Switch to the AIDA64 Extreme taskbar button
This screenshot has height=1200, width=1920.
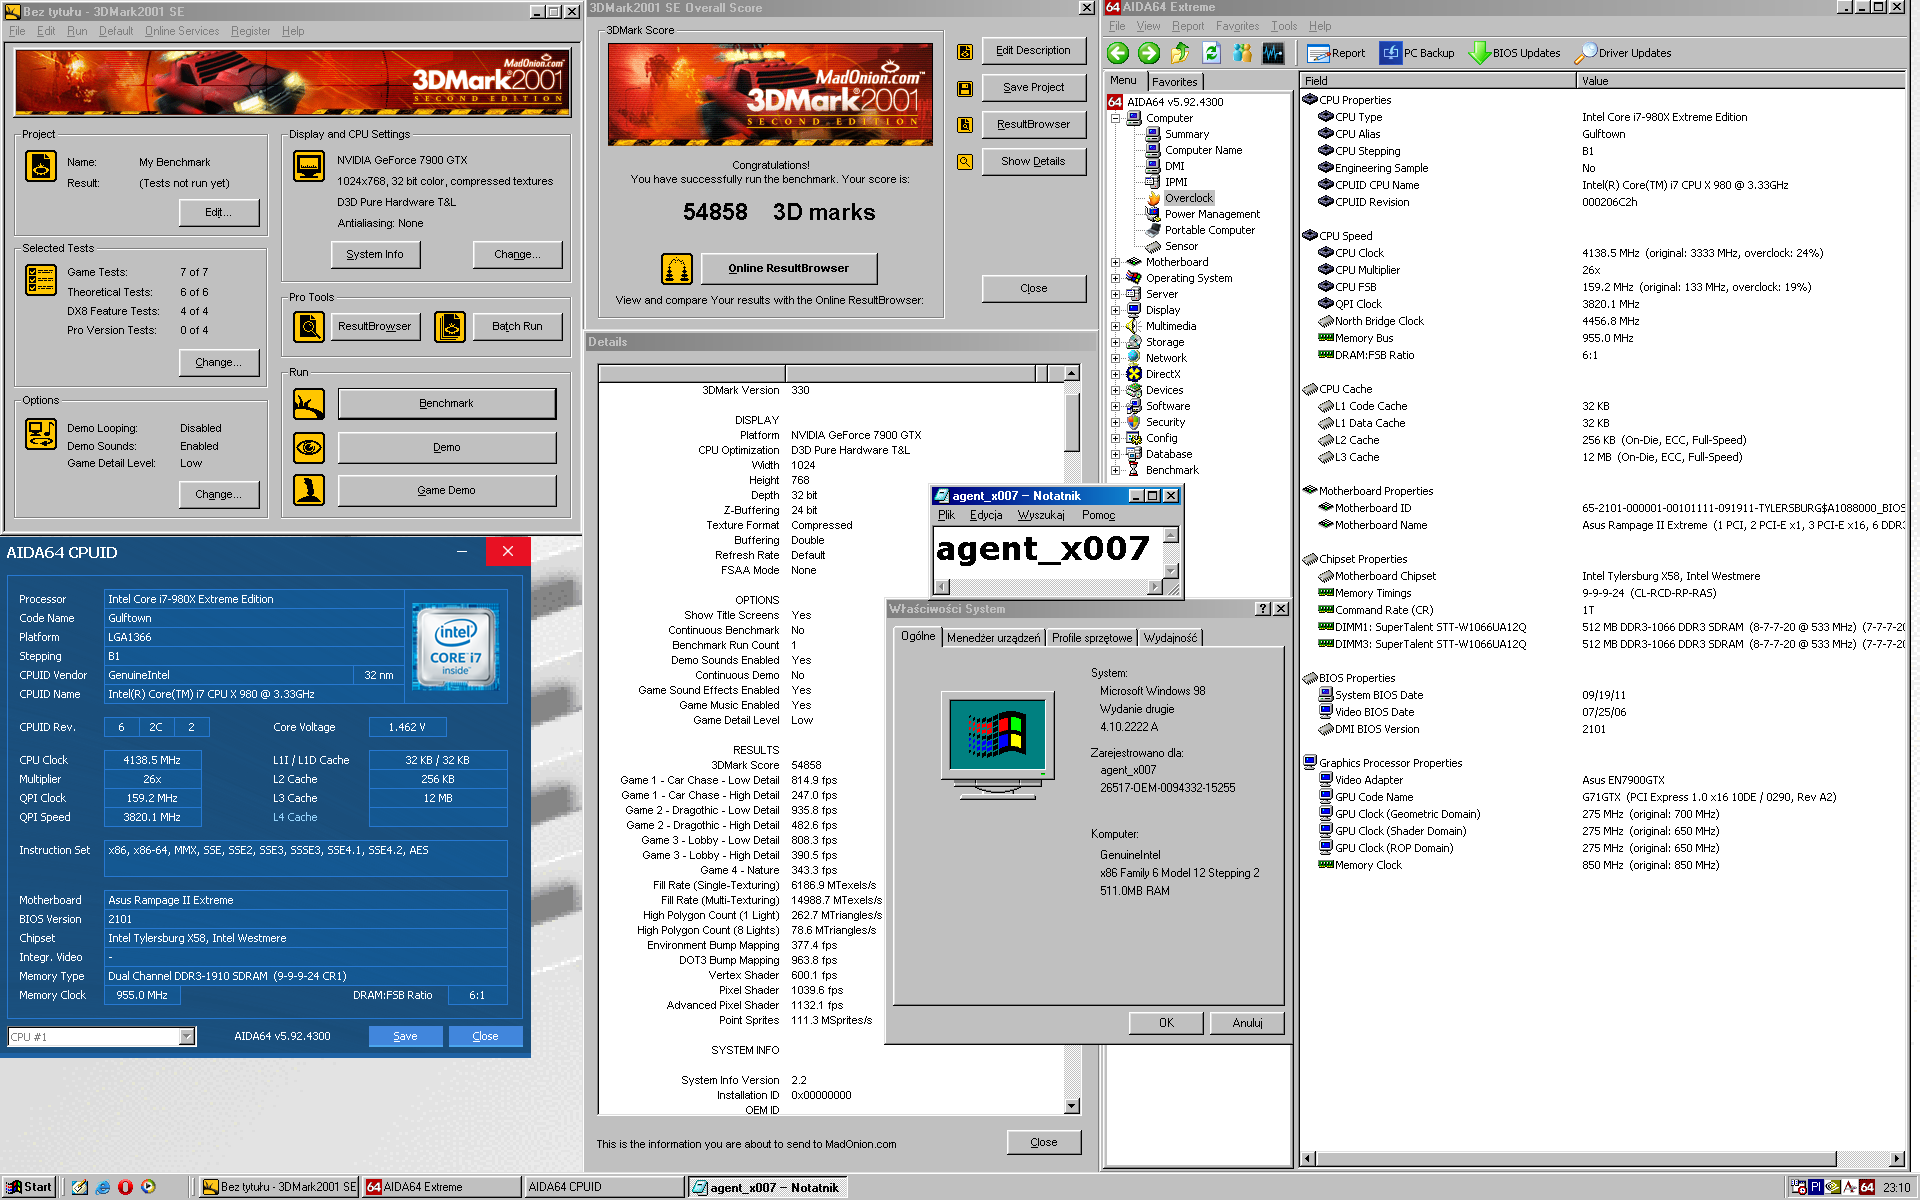tap(441, 1187)
